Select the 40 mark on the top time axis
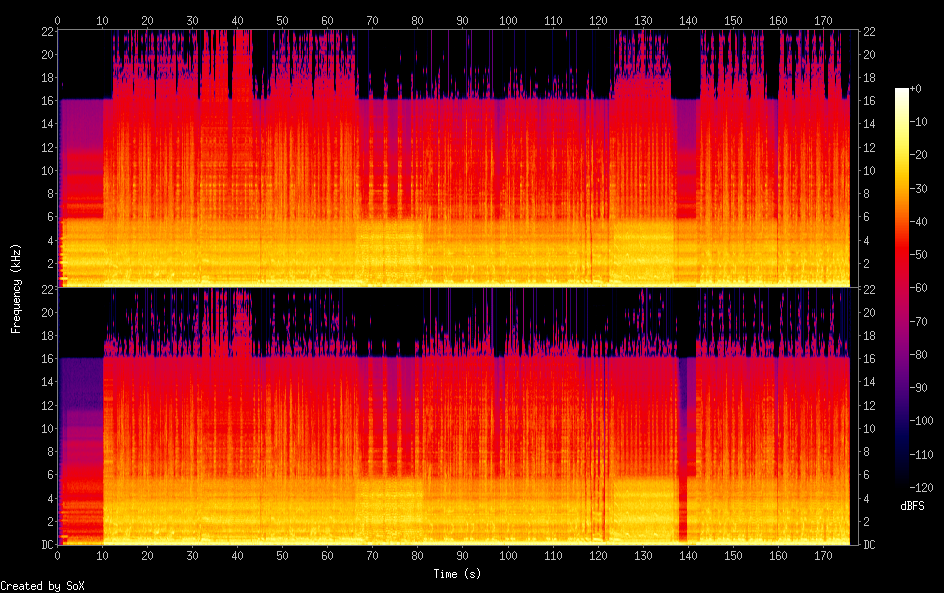Viewport: 944px width, 593px height. [237, 20]
